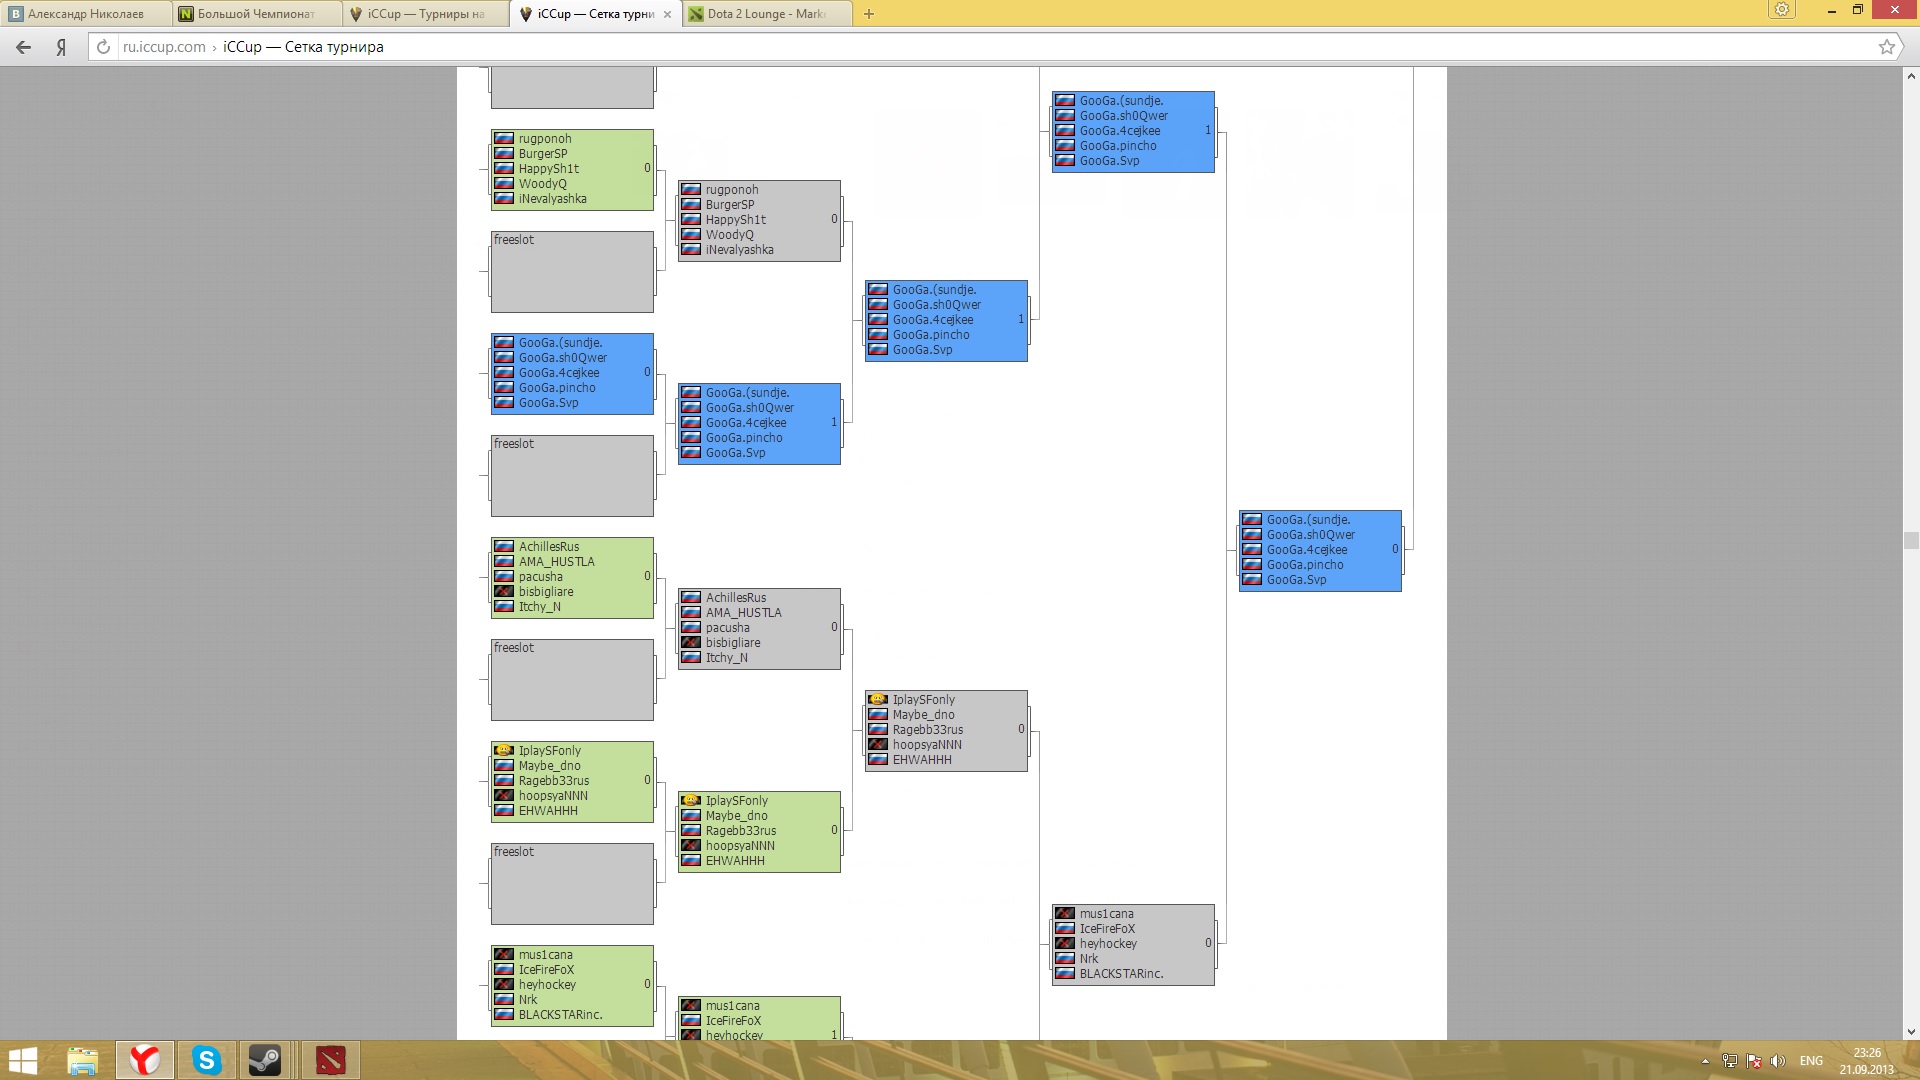Switch to Большой Чемпионат tab

255,14
